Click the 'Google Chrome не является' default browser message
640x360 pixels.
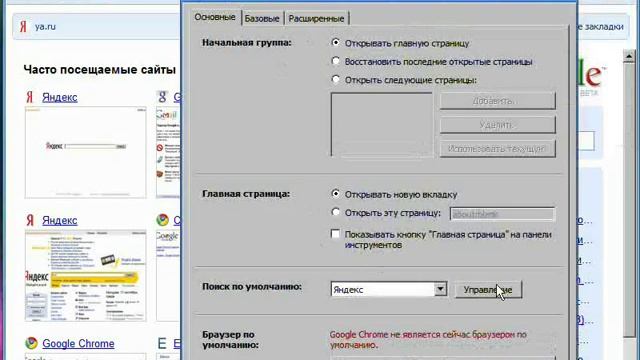428,340
